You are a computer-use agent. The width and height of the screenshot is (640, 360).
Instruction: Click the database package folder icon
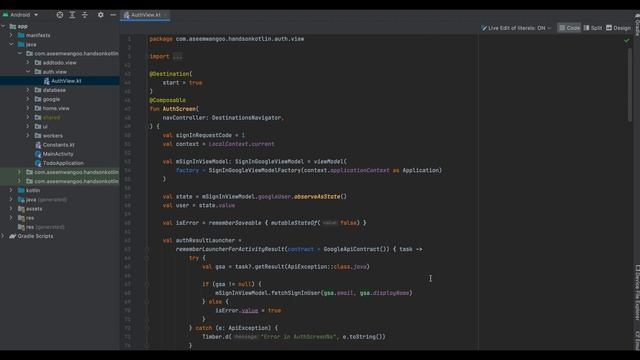click(38, 90)
